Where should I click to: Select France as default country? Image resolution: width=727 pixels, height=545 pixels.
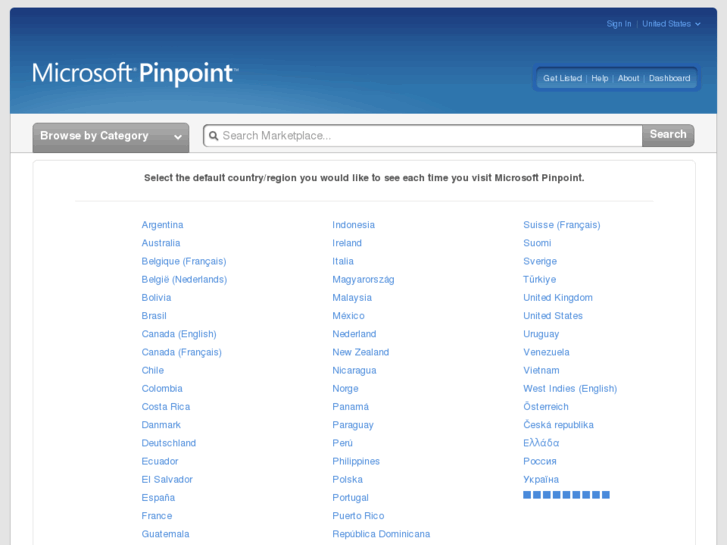(157, 516)
